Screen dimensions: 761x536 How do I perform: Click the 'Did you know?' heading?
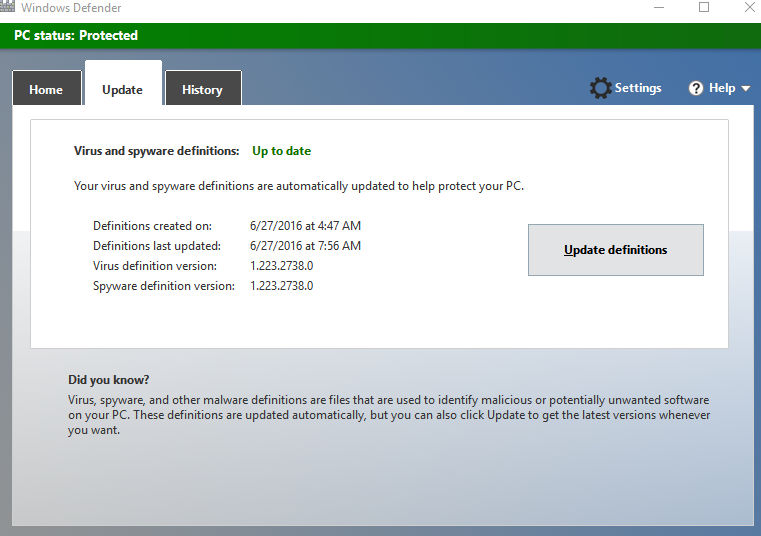[108, 380]
